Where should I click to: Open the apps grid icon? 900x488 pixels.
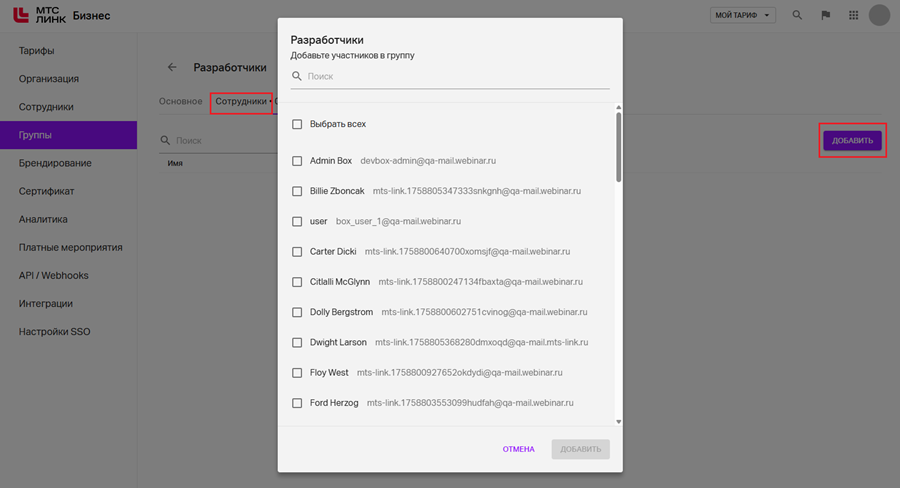click(x=853, y=15)
